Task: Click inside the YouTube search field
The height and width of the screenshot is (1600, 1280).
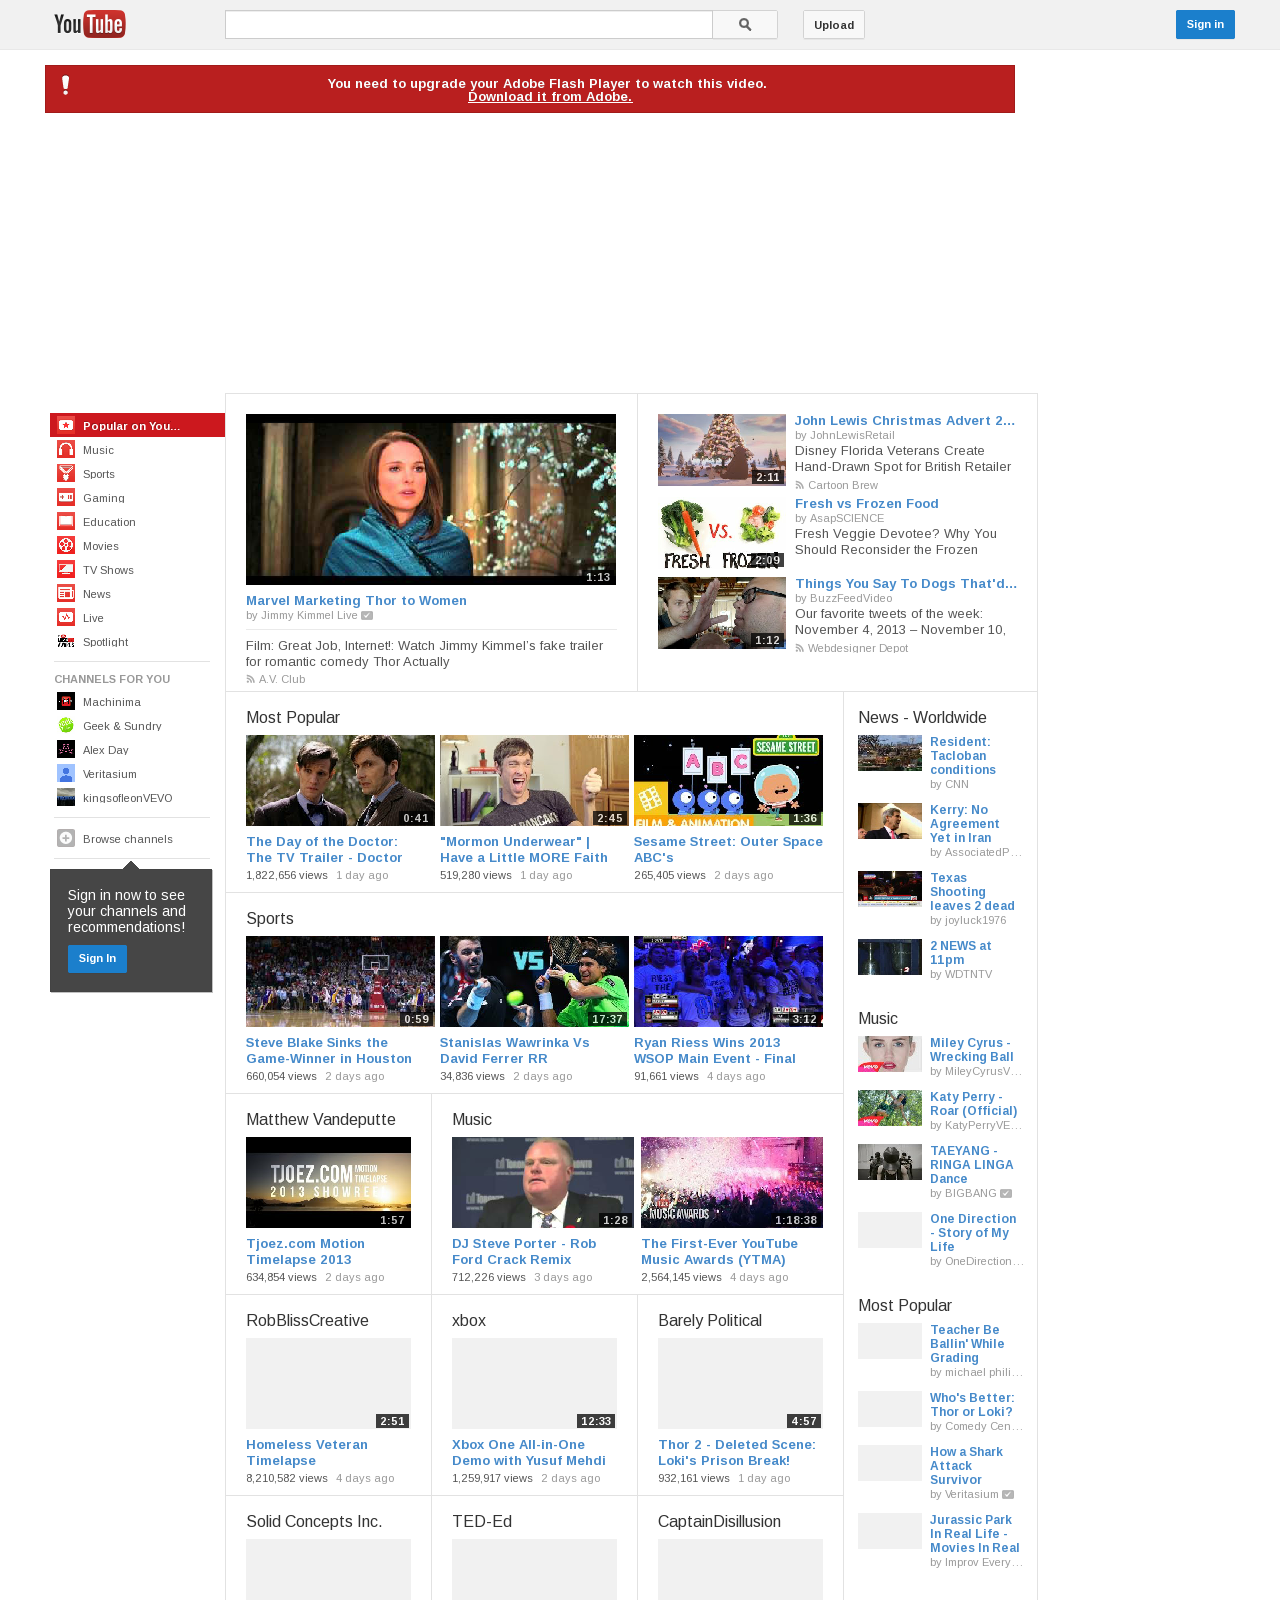Action: tap(469, 25)
